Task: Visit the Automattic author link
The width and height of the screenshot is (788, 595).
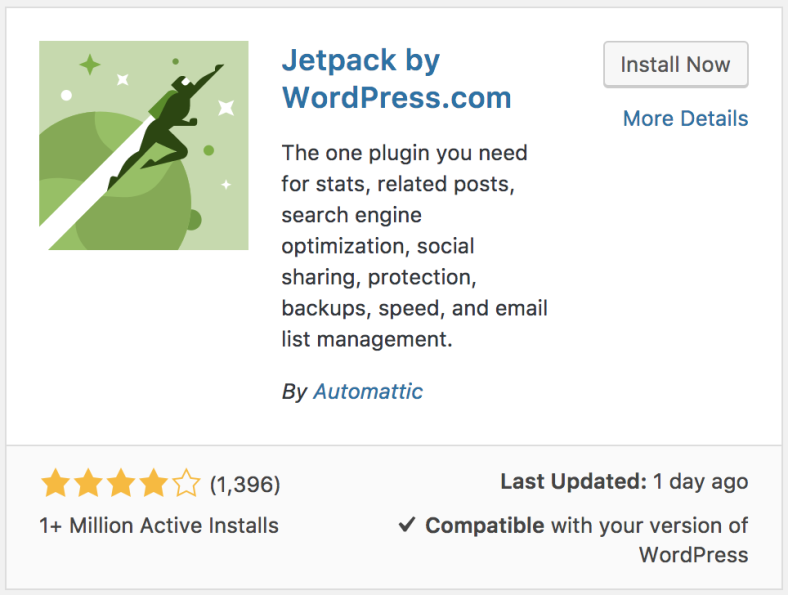Action: tap(368, 391)
